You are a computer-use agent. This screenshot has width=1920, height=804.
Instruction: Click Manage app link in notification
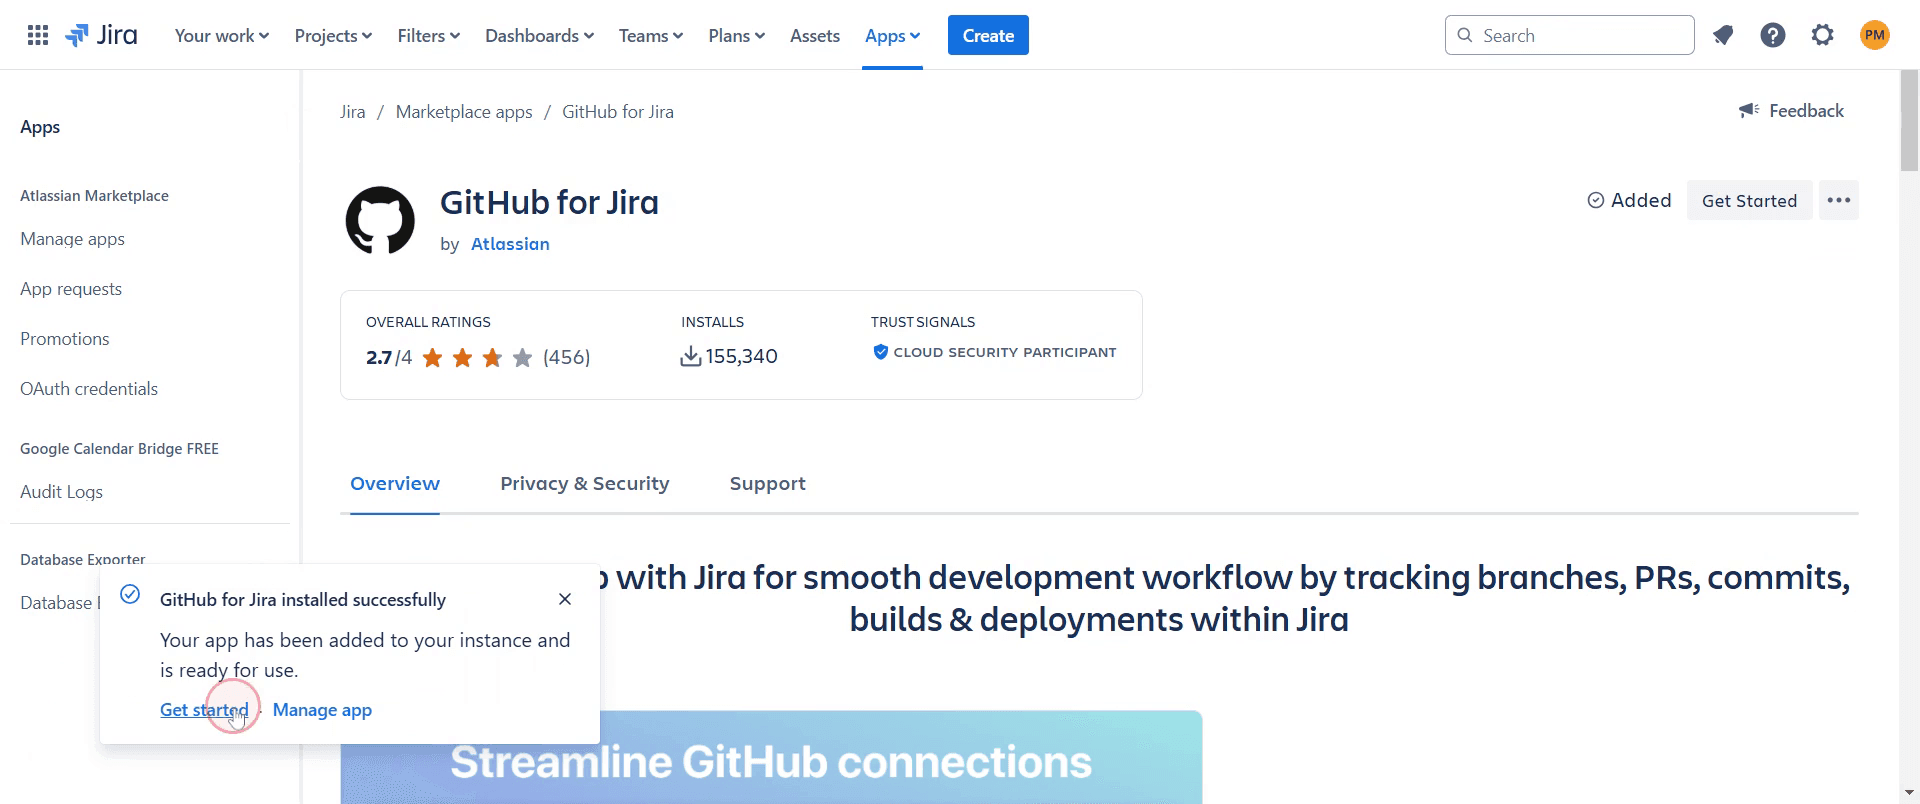(x=322, y=710)
